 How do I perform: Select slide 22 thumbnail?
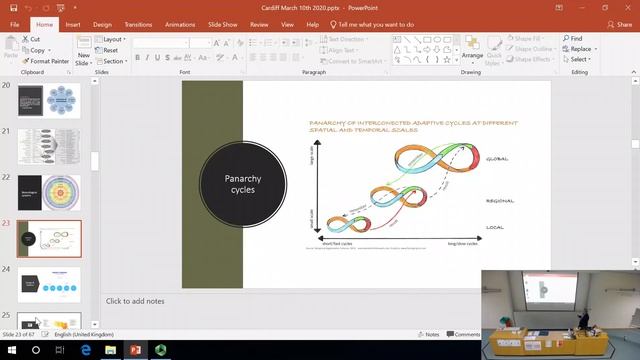[x=49, y=193]
